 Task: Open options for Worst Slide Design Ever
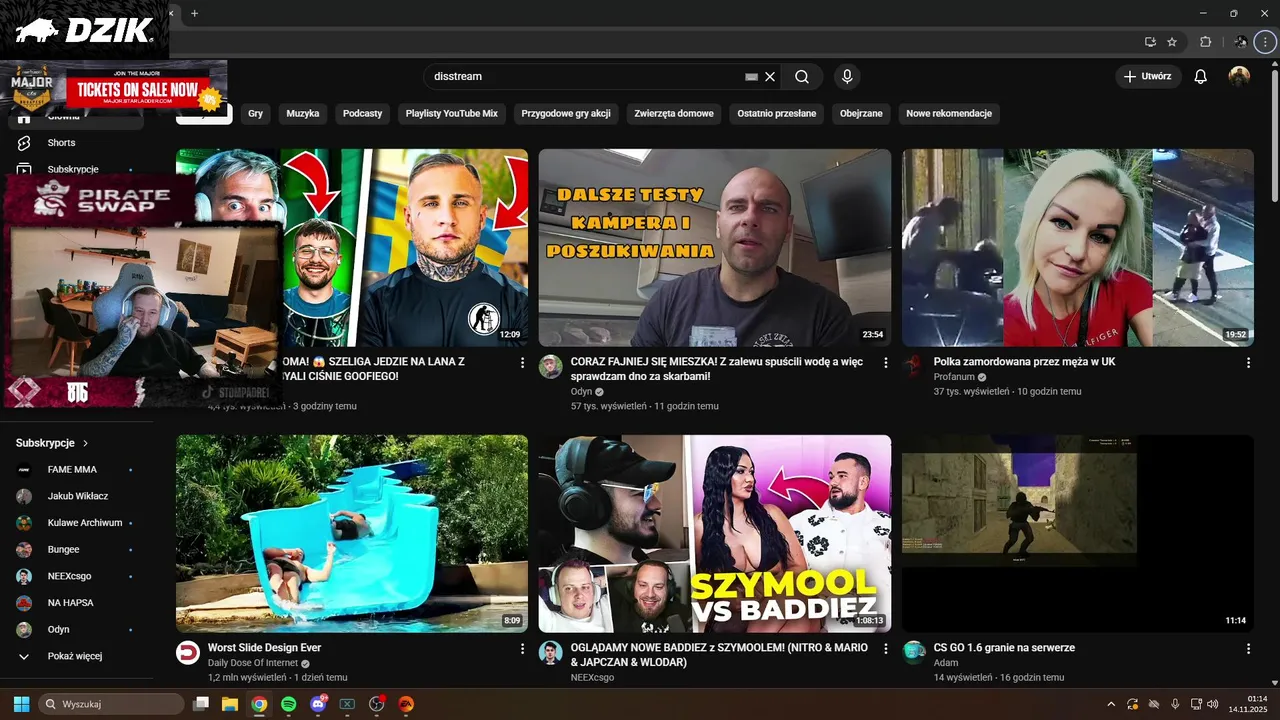[x=522, y=648]
